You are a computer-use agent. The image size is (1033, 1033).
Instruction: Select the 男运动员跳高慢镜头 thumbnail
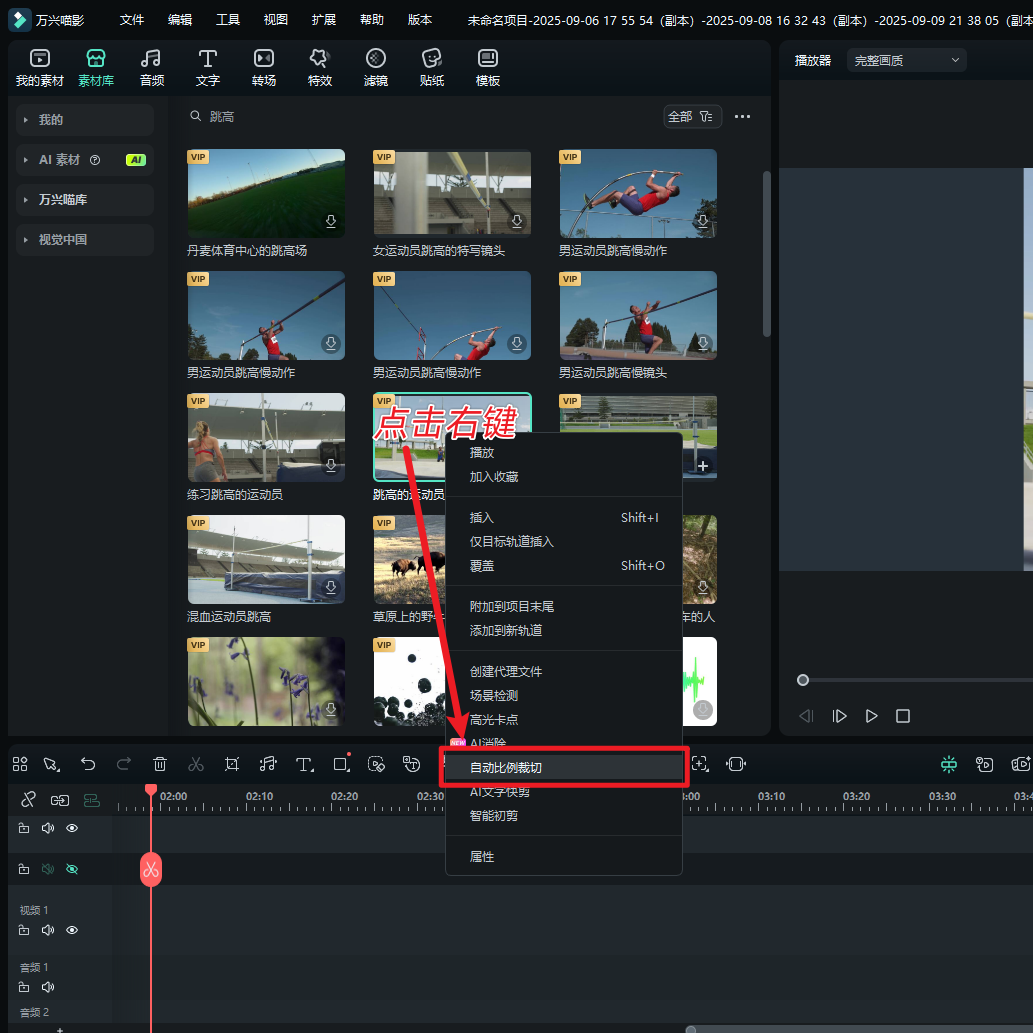tap(638, 316)
